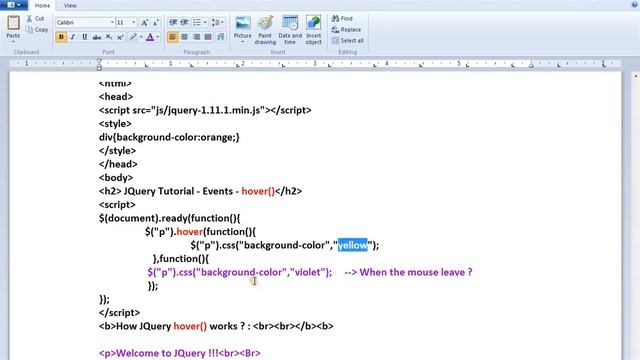Screen dimensions: 640x360
Task: Toggle Bold formatting off
Action: (x=61, y=37)
